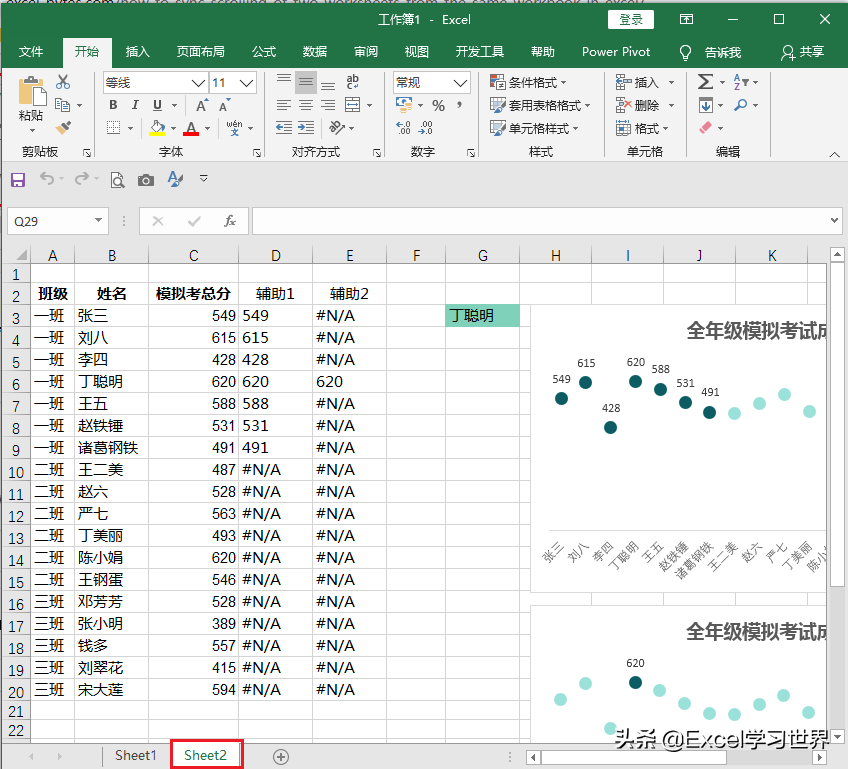Collapse the ribbon with the arrow
The width and height of the screenshot is (848, 769).
[834, 155]
